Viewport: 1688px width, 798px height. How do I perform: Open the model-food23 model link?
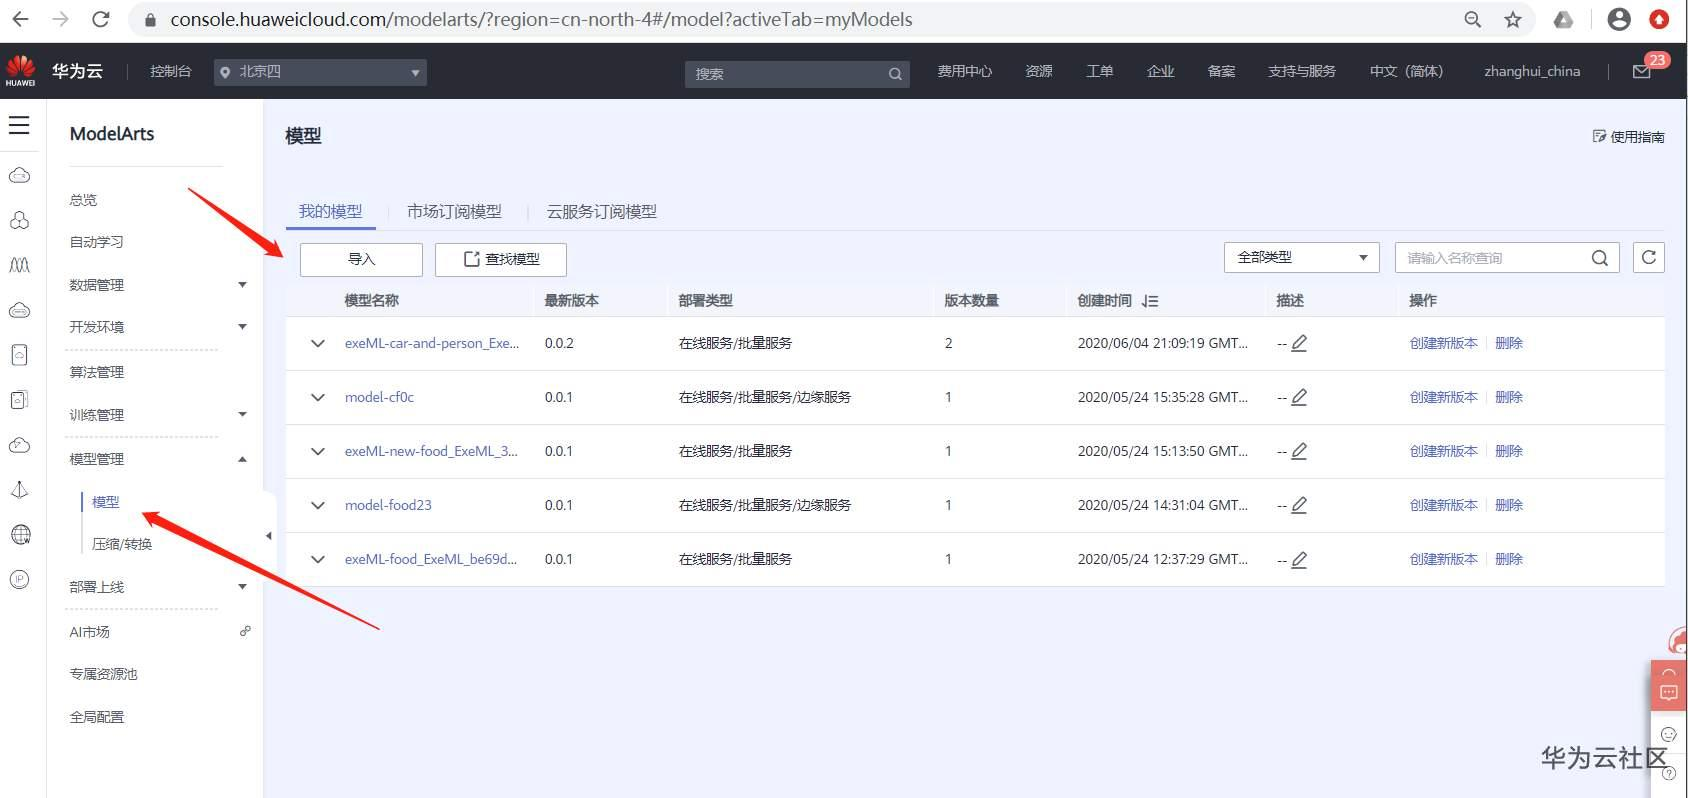click(388, 505)
